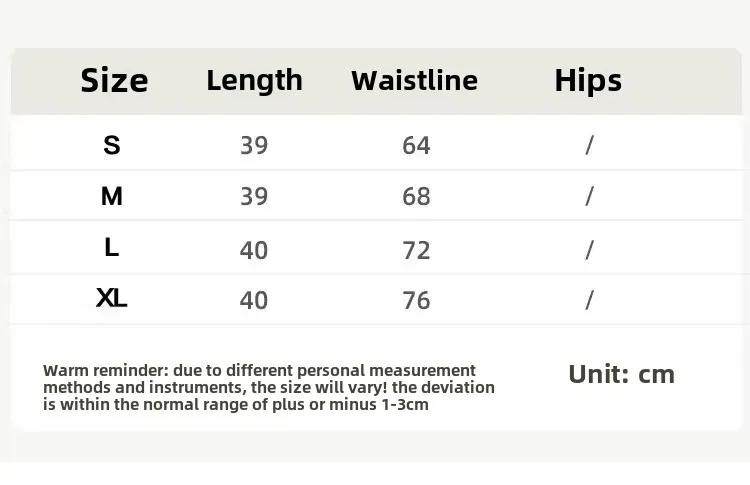Click the Hips column header
Viewport: 750px width, 485px height.
pos(588,81)
